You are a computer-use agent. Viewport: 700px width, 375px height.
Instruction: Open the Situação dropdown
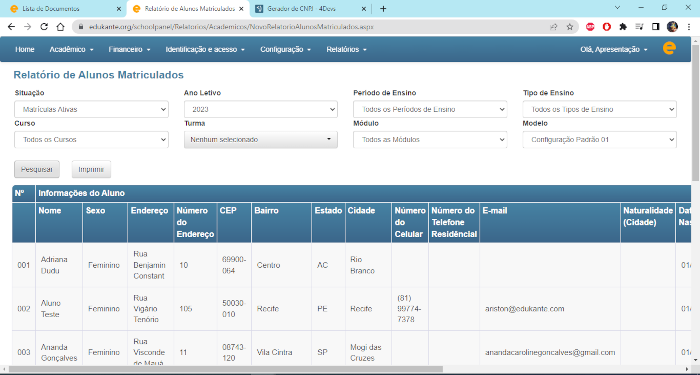tap(92, 109)
